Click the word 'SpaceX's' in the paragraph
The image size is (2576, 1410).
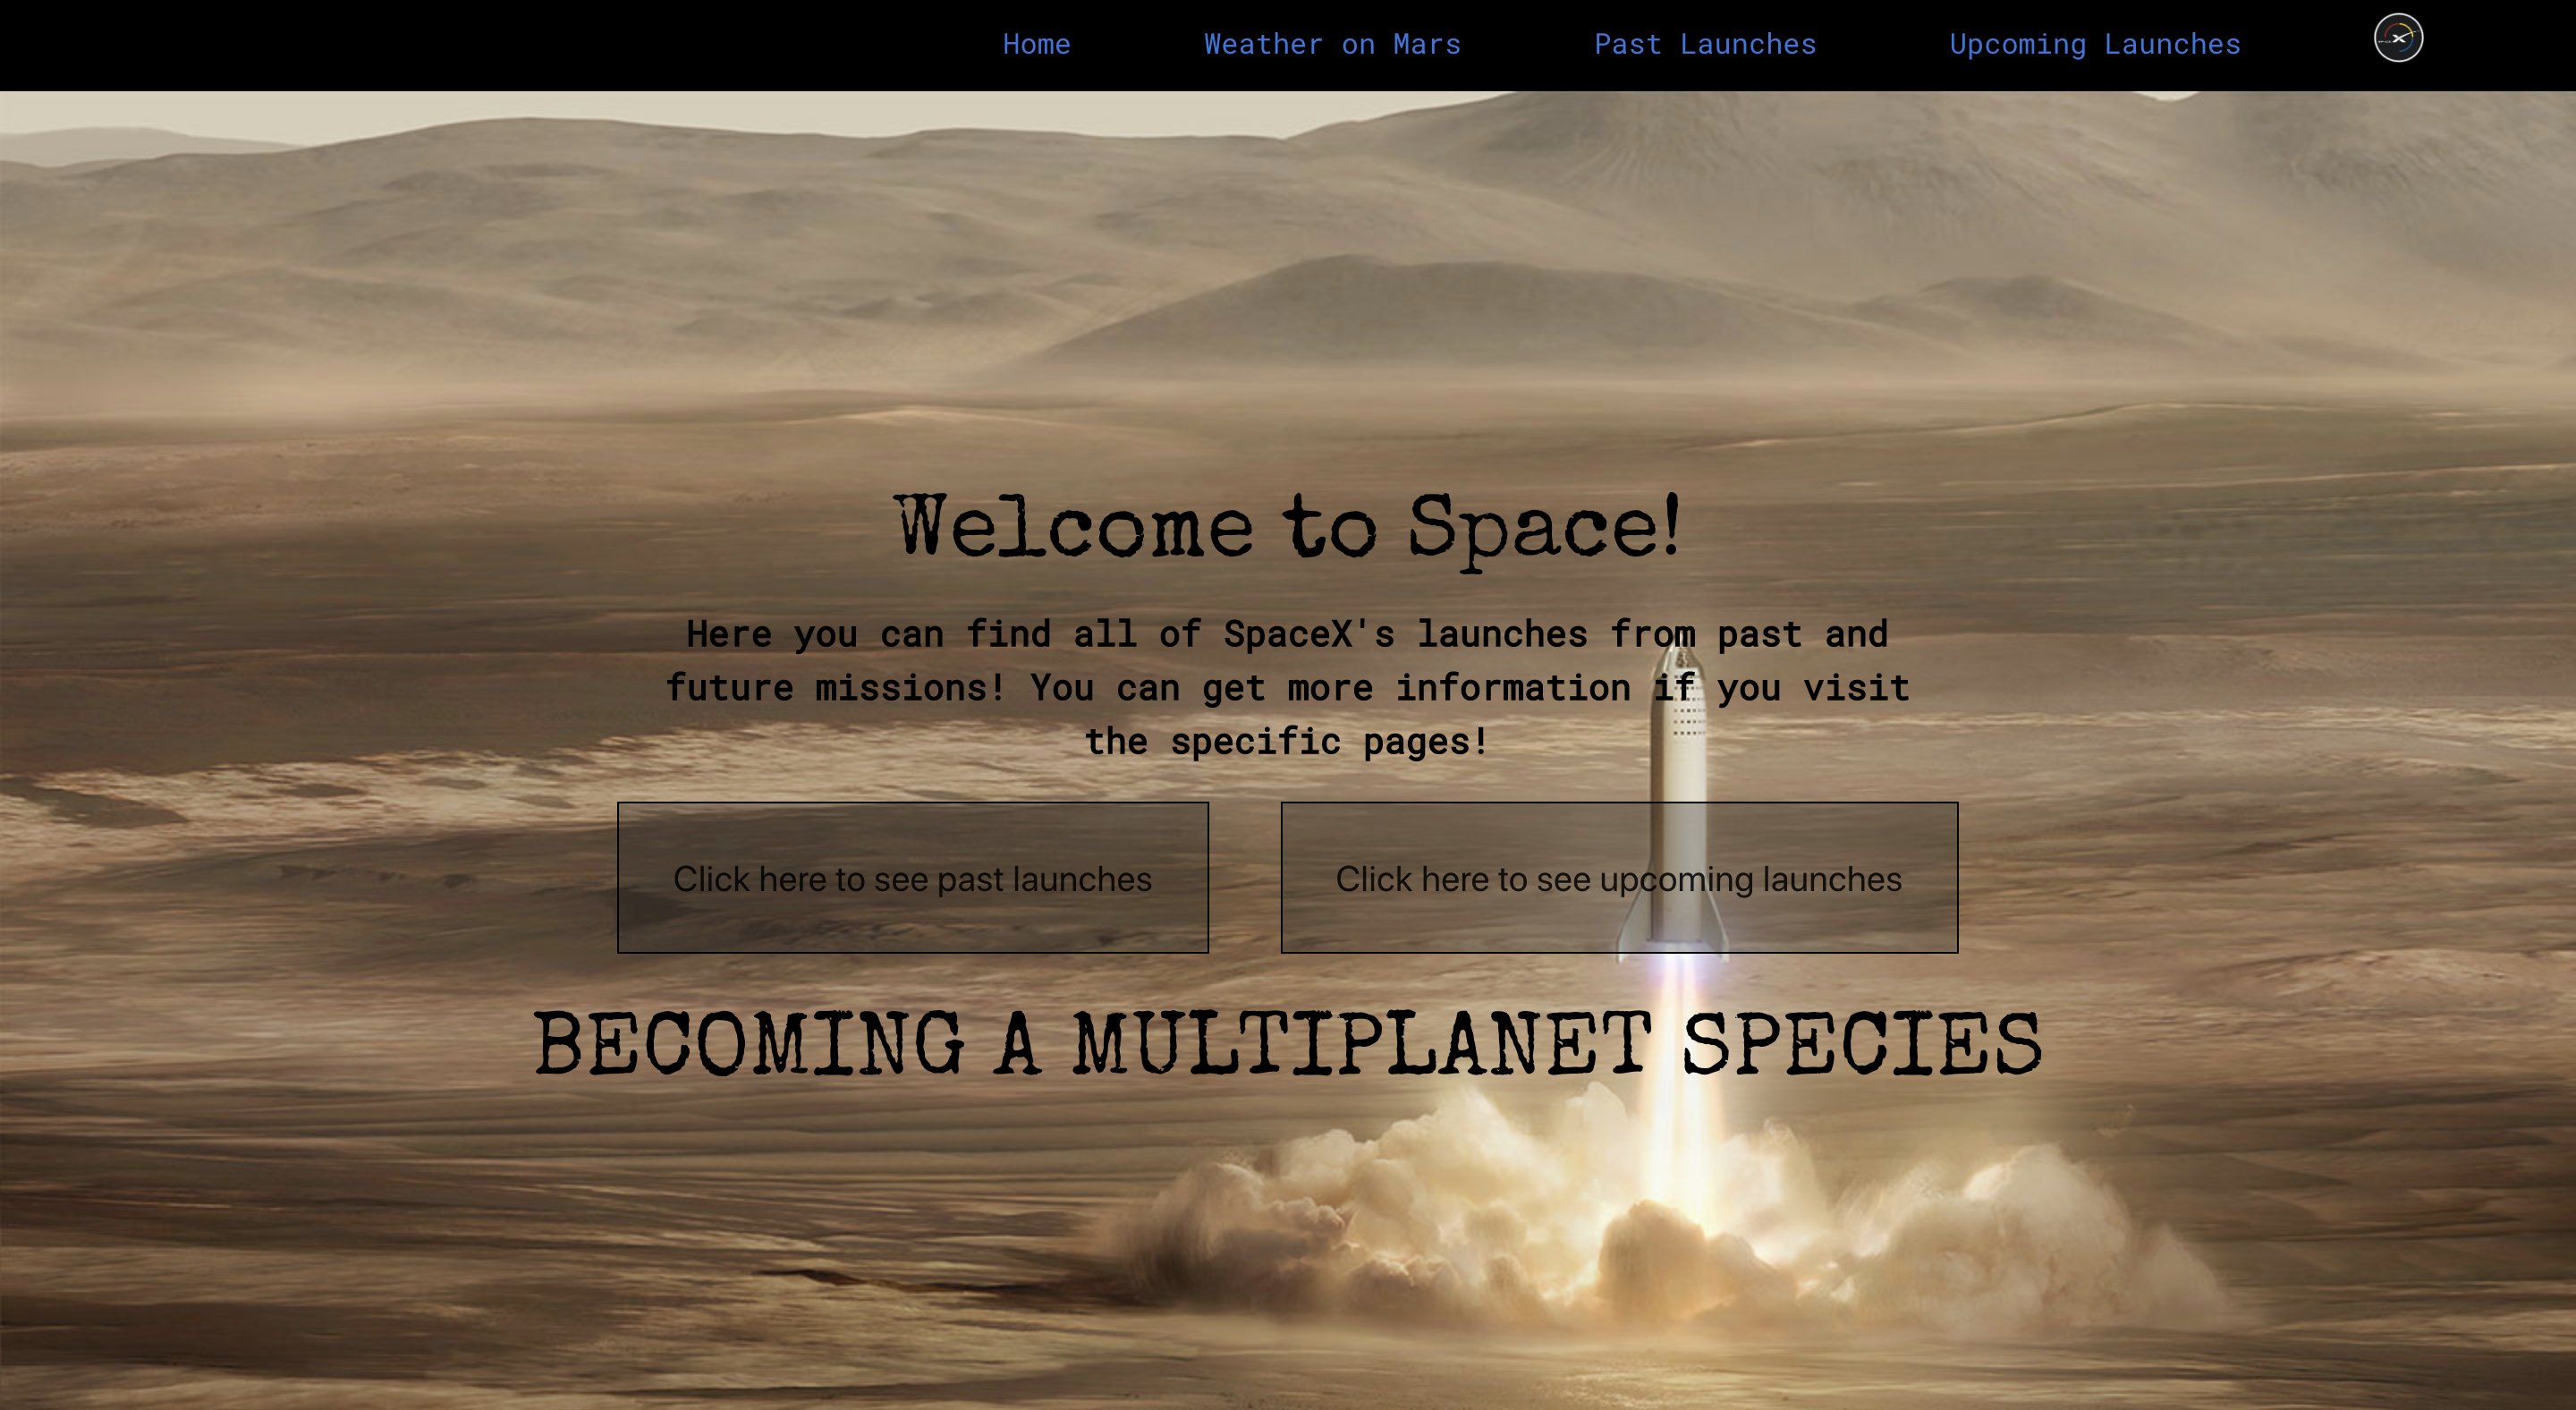1308,634
